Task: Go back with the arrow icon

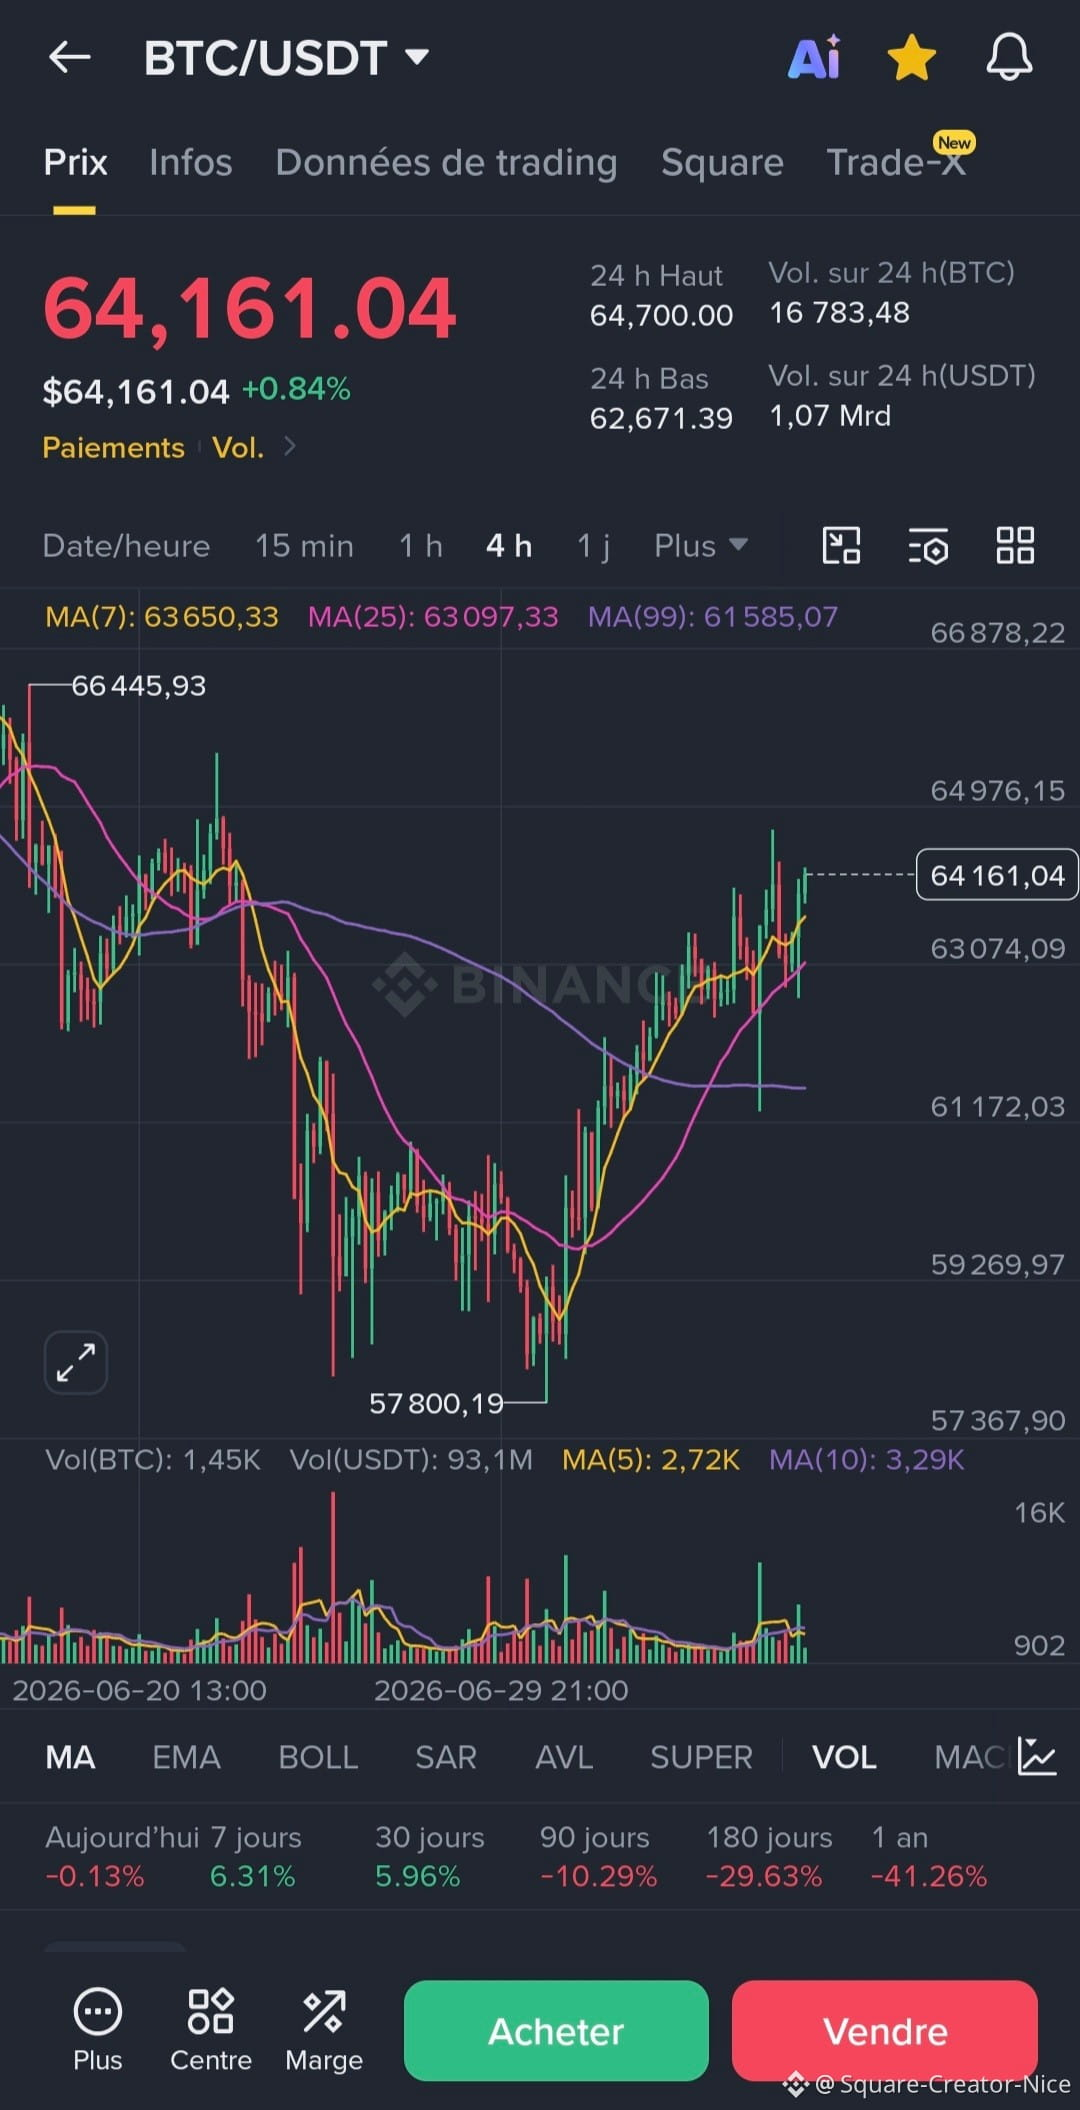Action: tap(70, 57)
